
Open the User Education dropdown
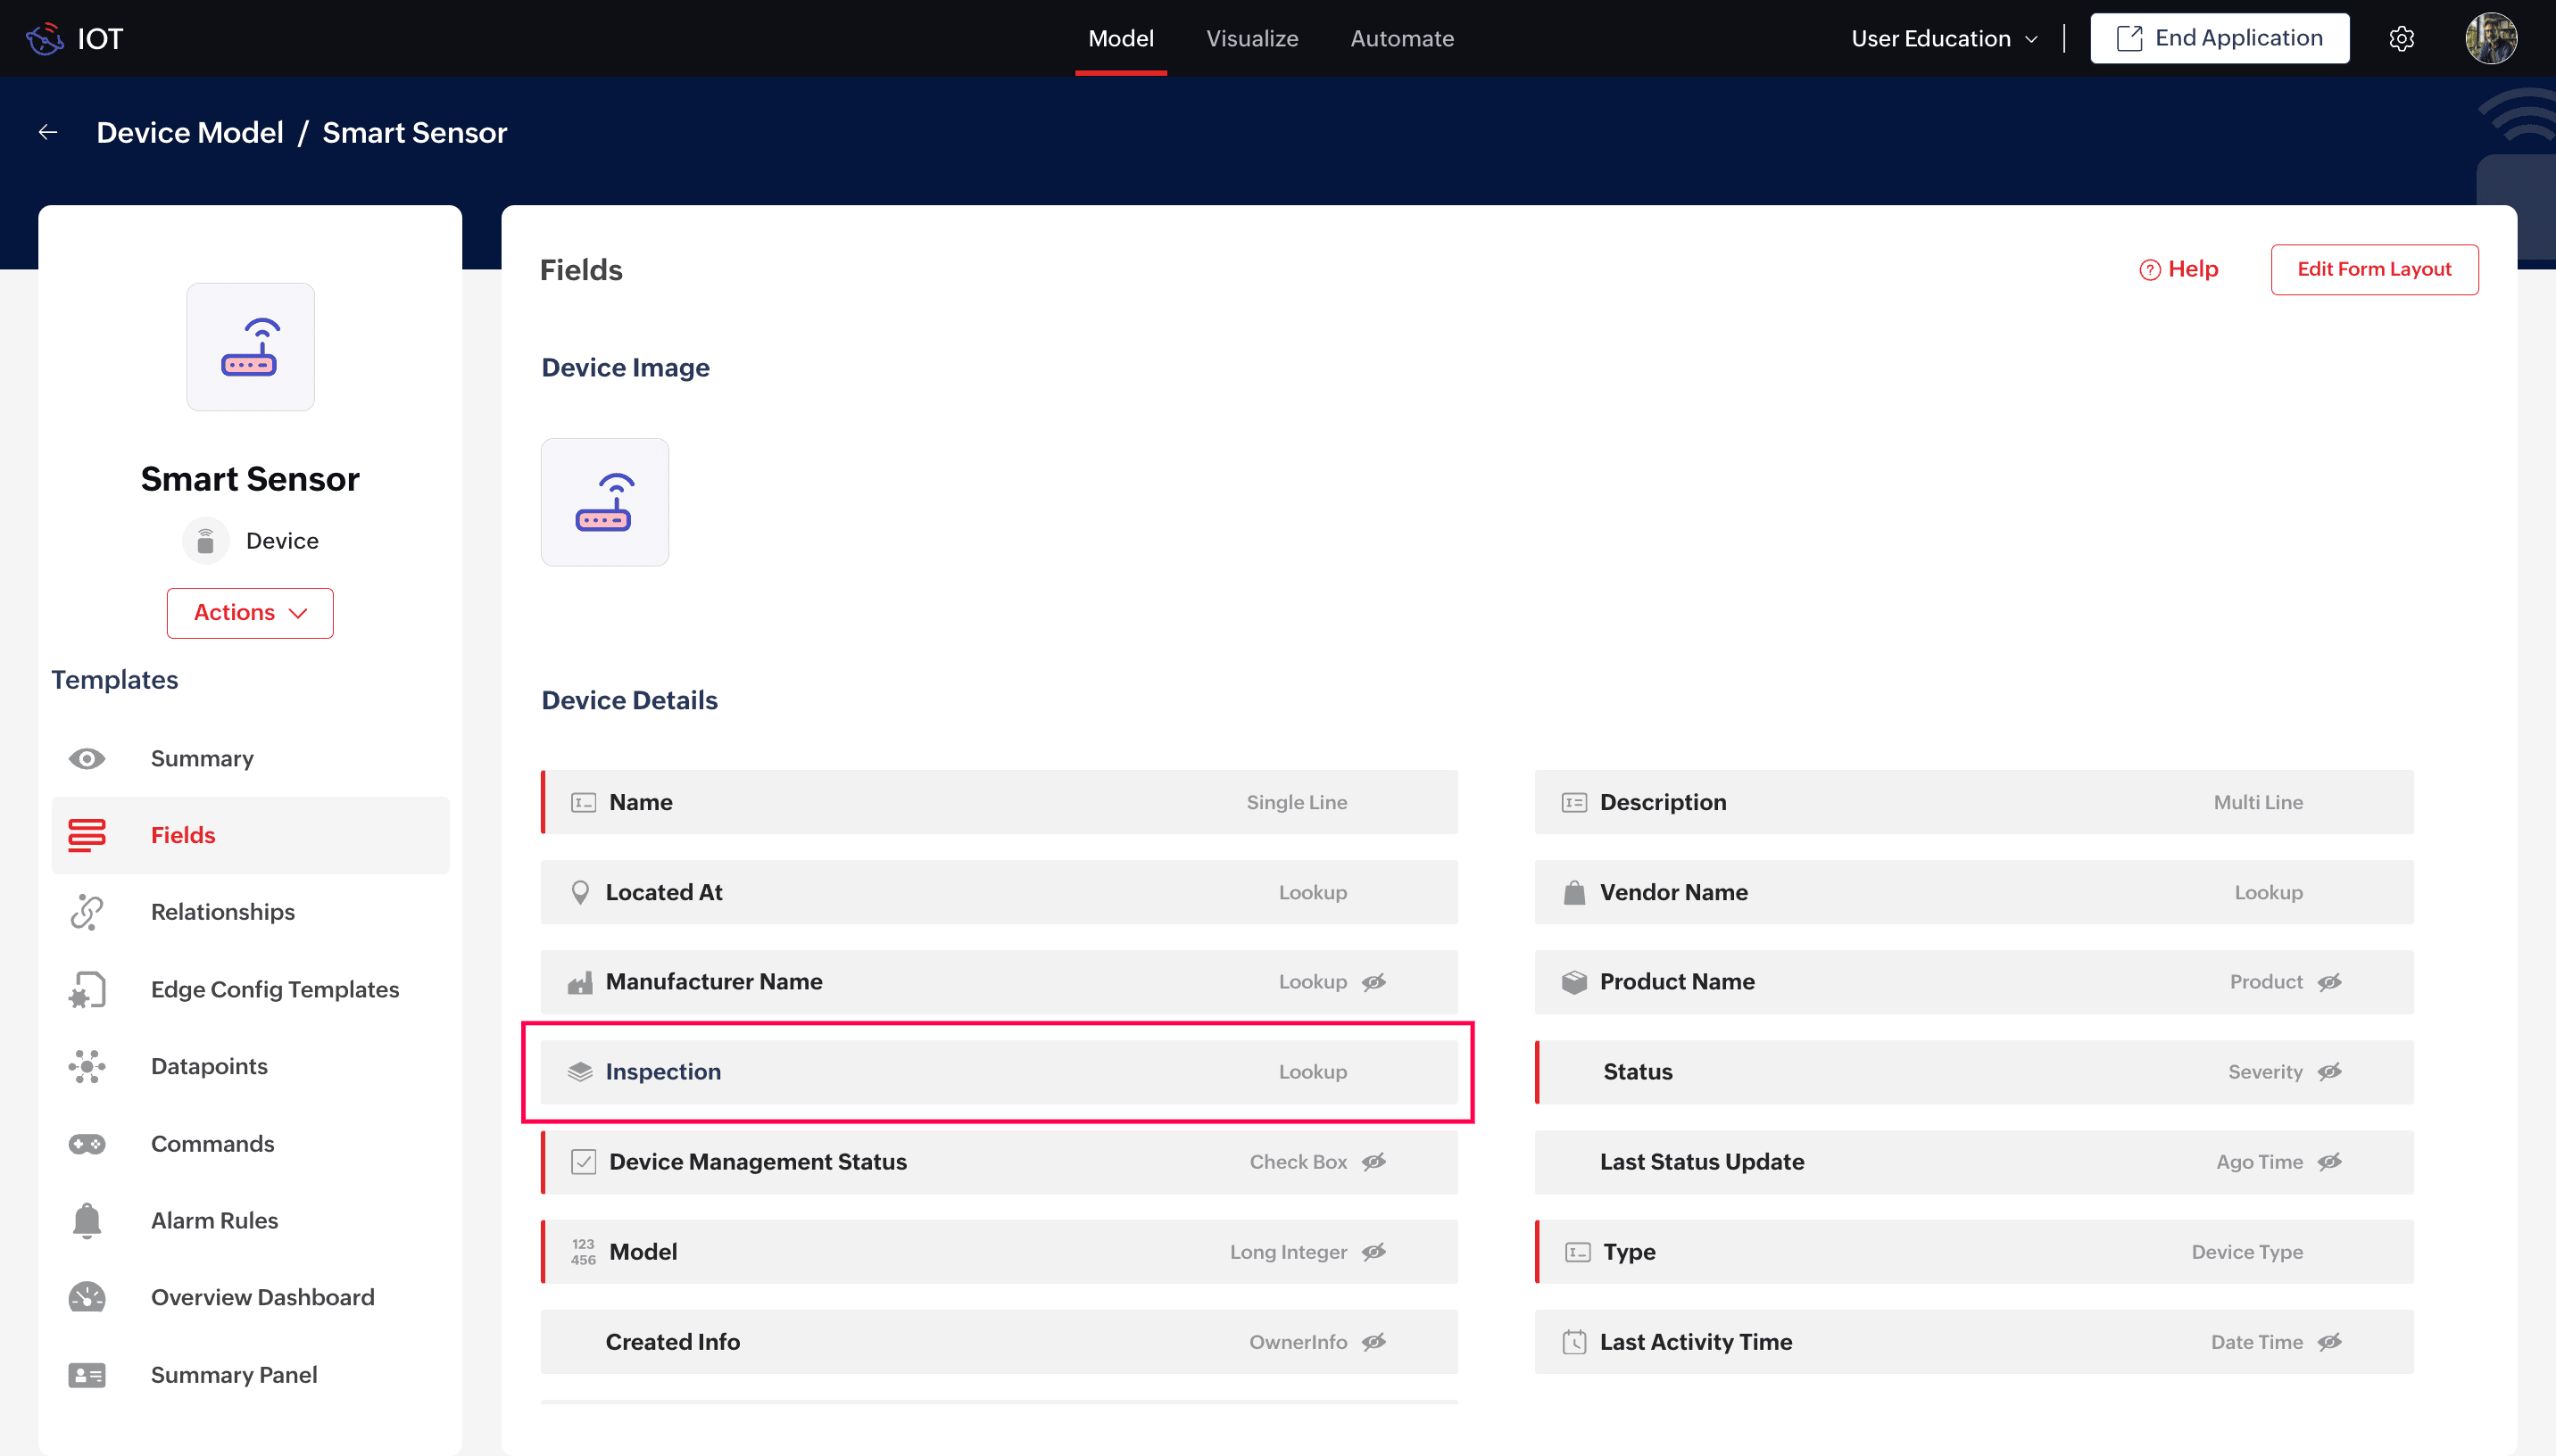(1943, 38)
